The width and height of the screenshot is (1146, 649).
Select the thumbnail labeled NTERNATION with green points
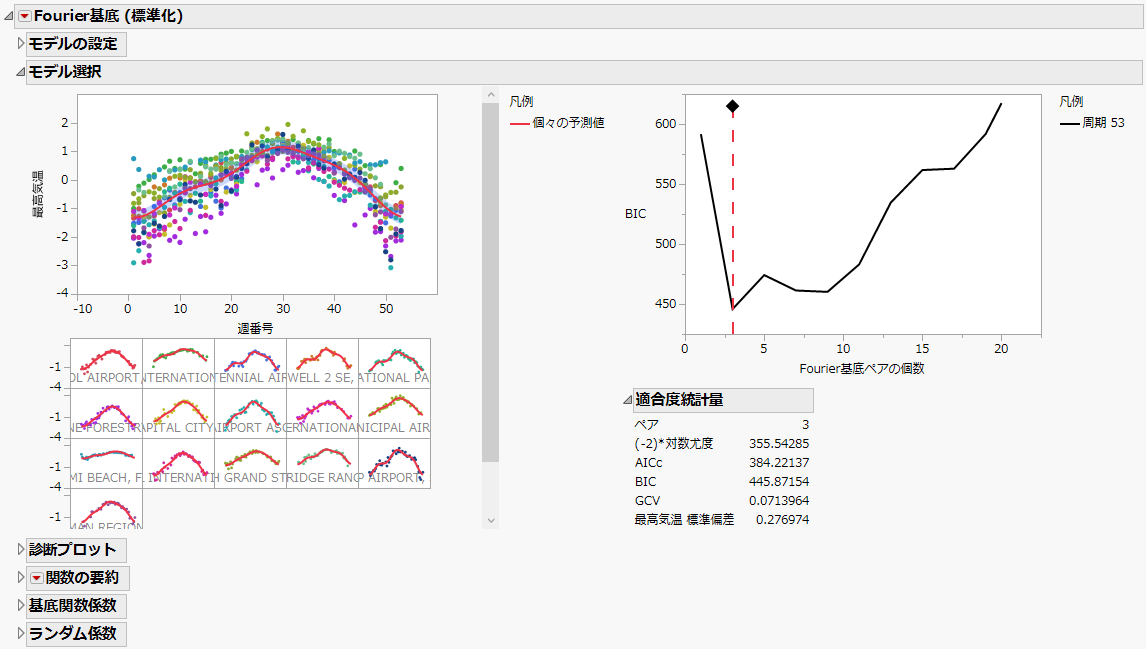[178, 363]
